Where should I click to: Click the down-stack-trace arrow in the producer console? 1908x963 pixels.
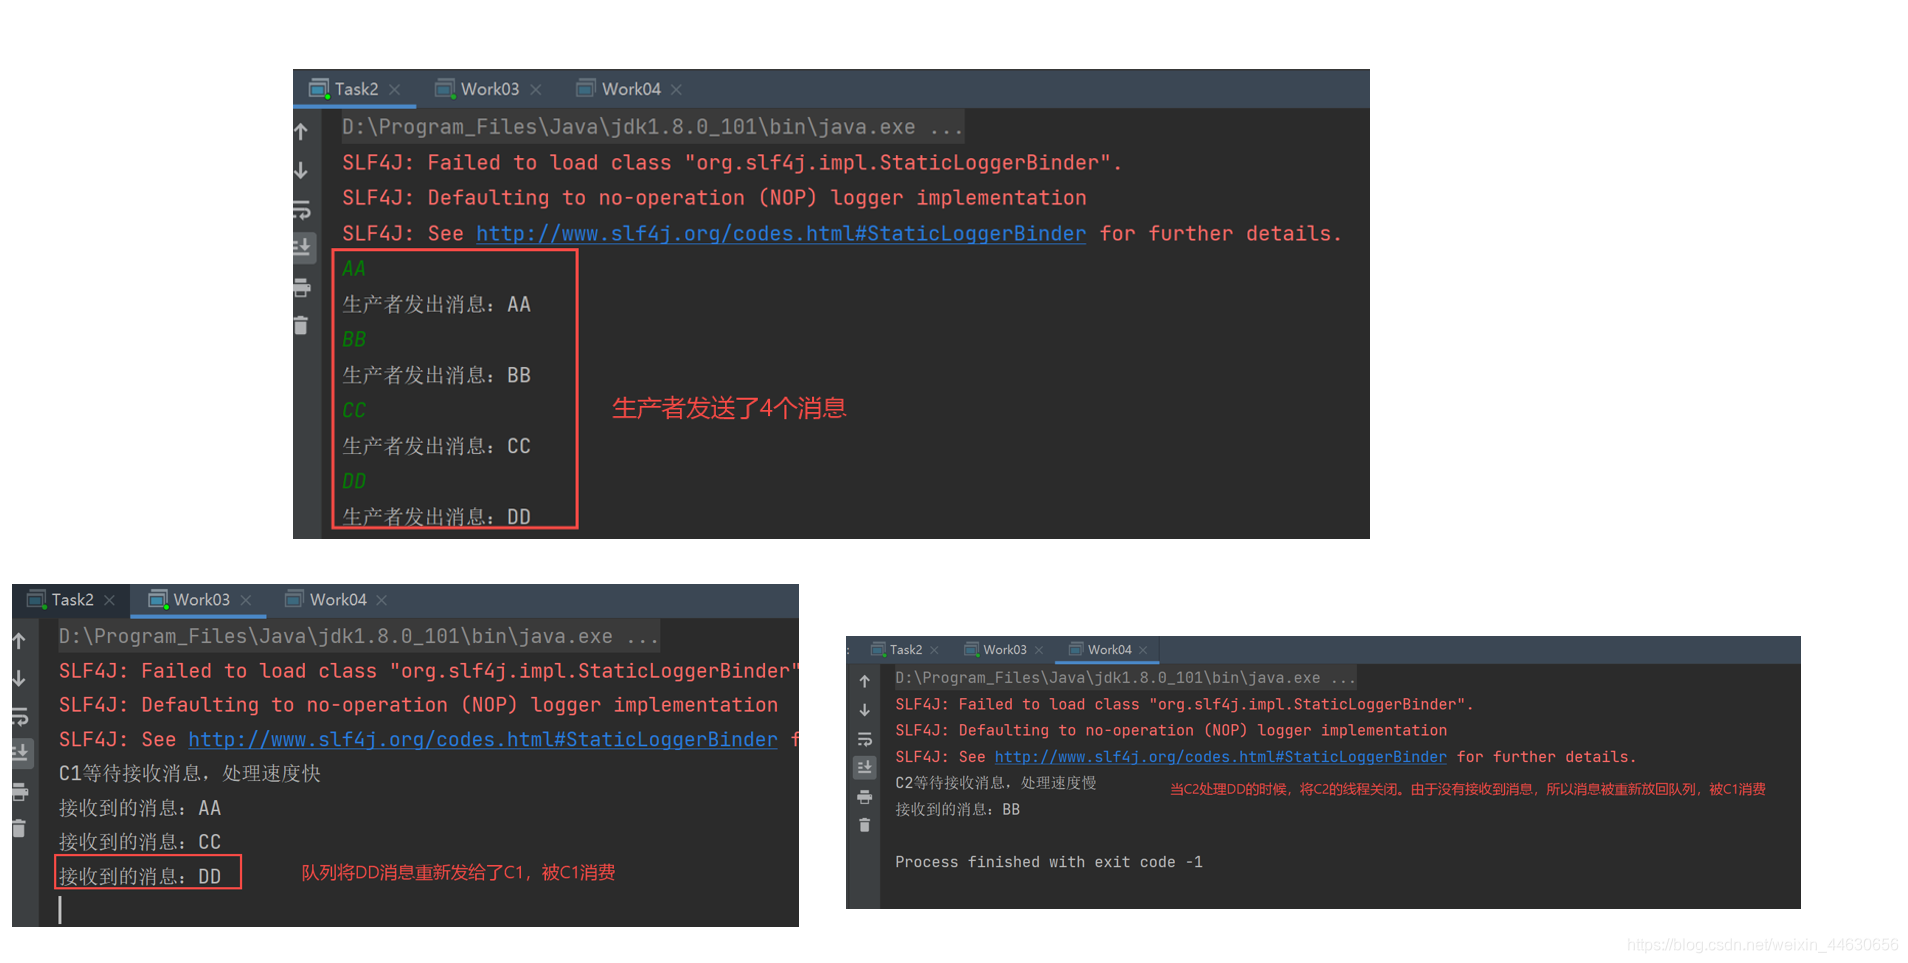[301, 170]
